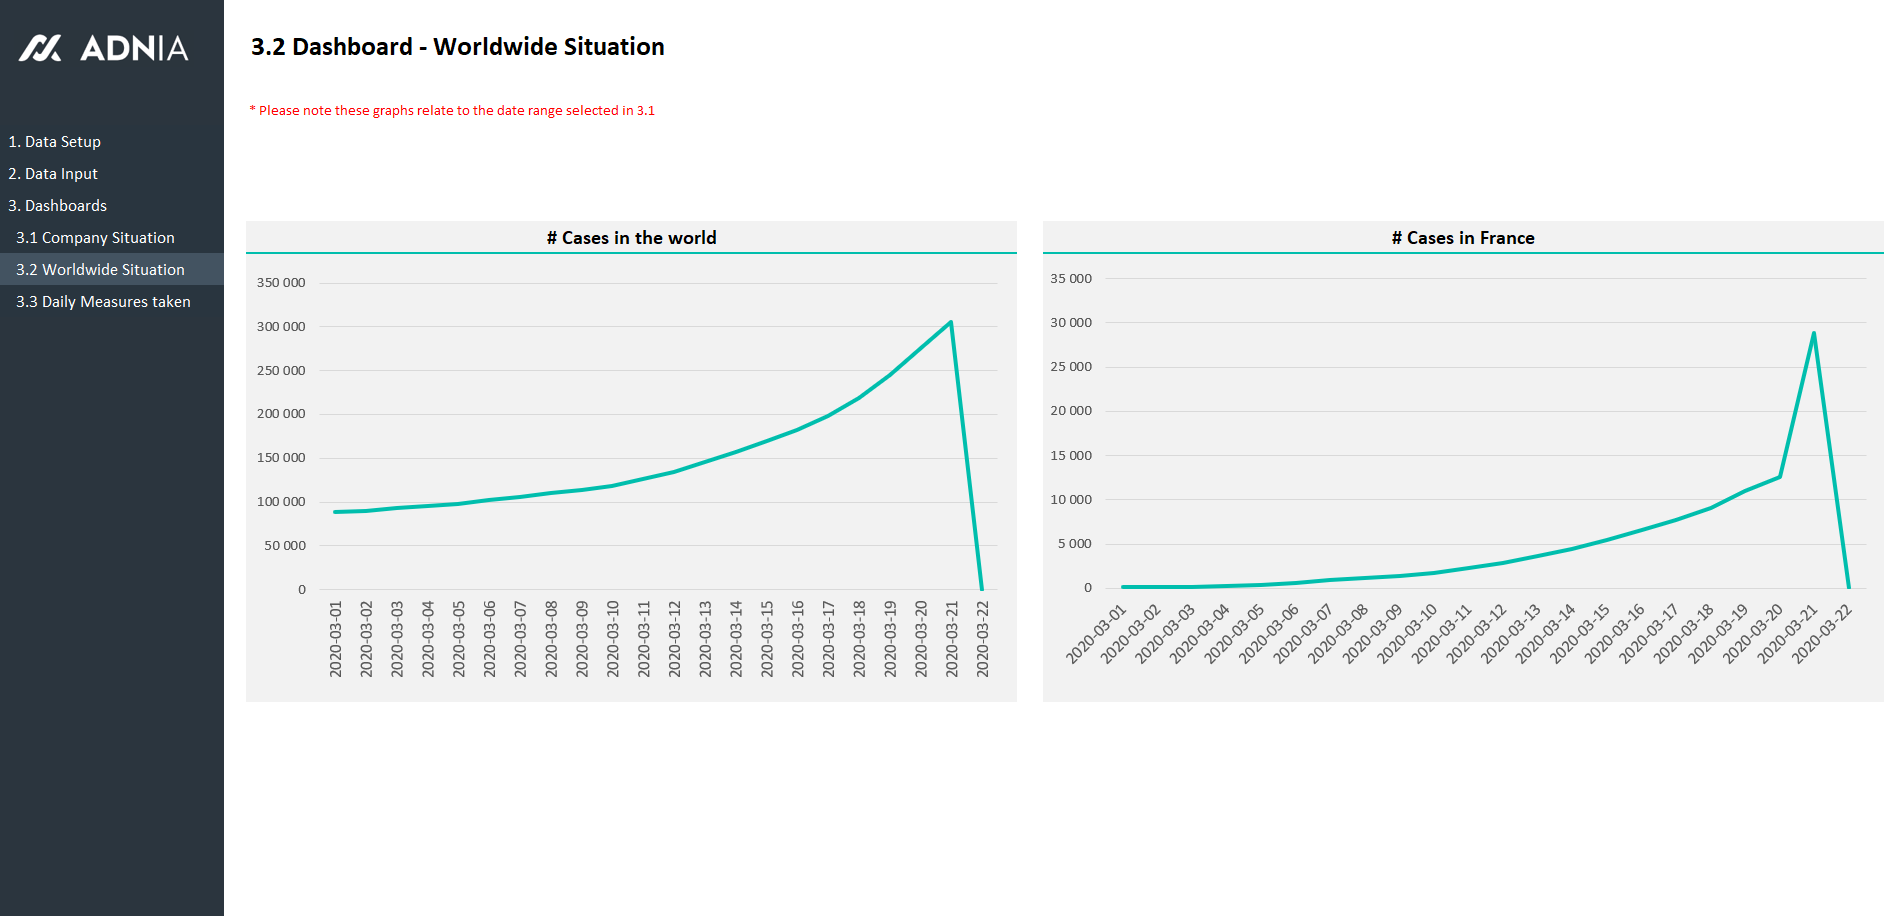1889x916 pixels.
Task: Click the world chart peak at 2020-03-21
Action: (950, 322)
